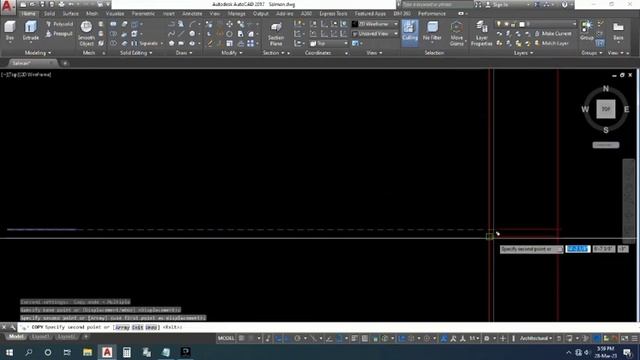Click Make Current layer button
This screenshot has height=360, width=640.
pyautogui.click(x=553, y=33)
